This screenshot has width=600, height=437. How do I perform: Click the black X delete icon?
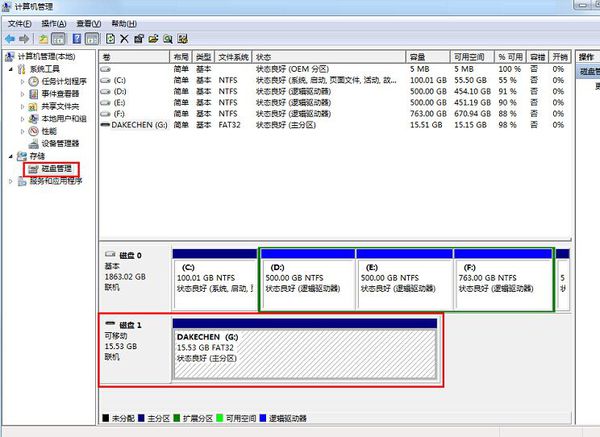[124, 39]
